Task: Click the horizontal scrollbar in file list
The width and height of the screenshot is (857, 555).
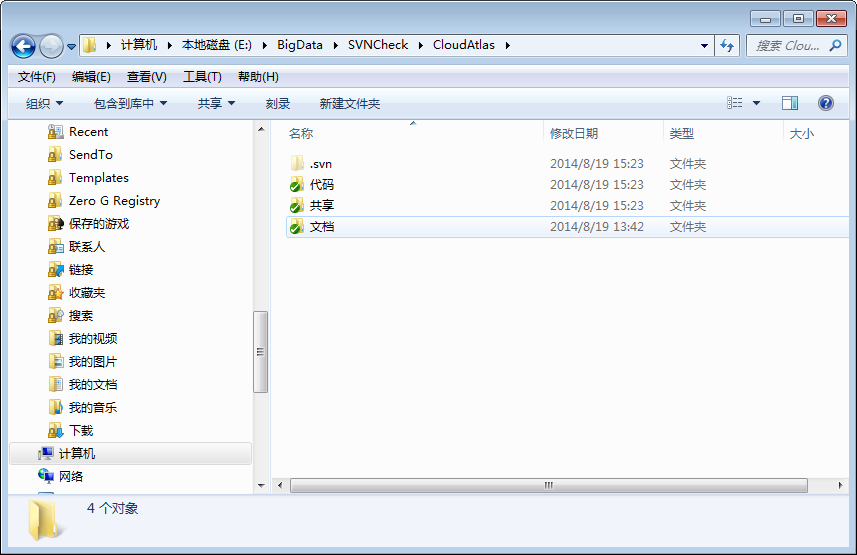Action: [548, 485]
